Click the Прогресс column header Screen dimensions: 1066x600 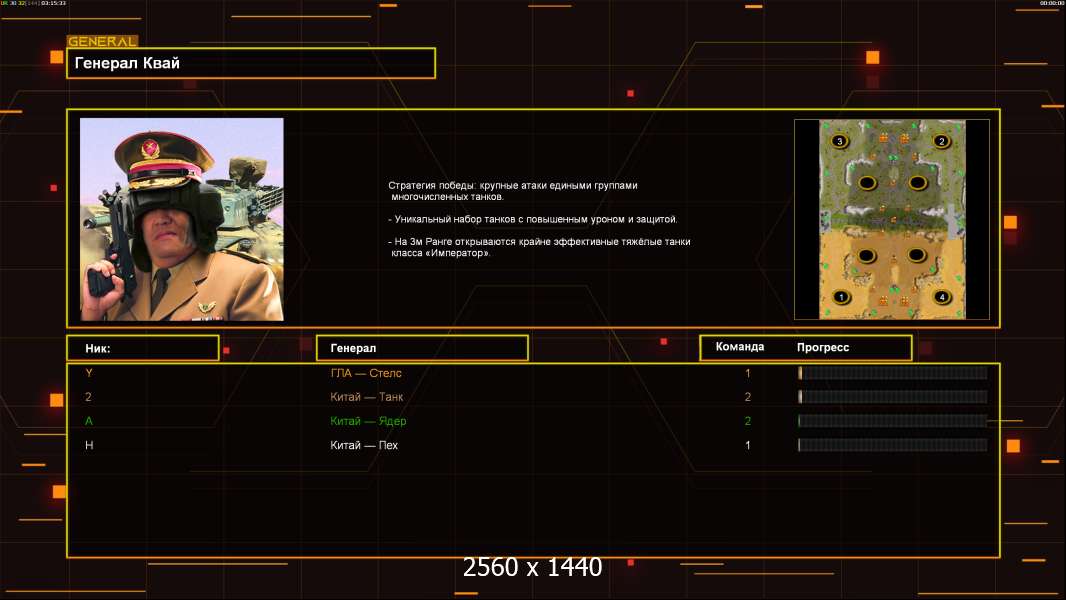point(823,347)
